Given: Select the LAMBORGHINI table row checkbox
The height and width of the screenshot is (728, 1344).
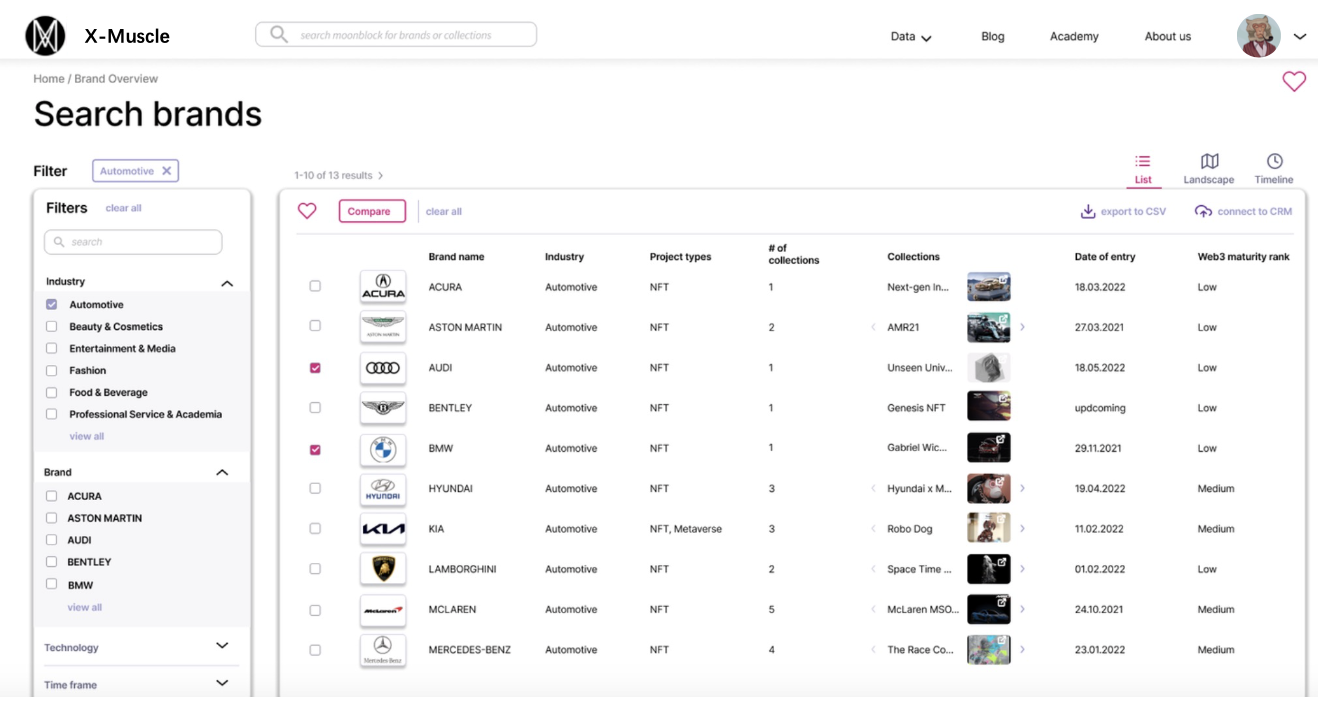Looking at the screenshot, I should [315, 569].
